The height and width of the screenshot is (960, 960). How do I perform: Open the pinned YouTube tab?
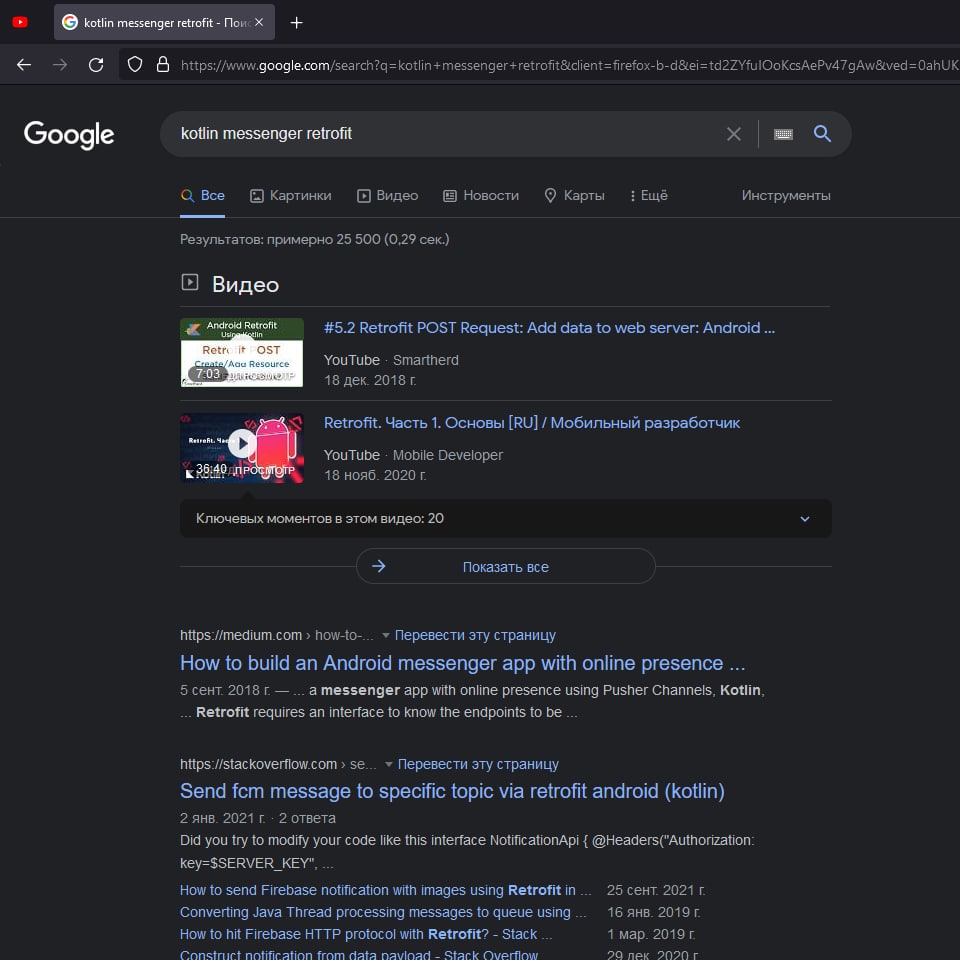pos(20,23)
